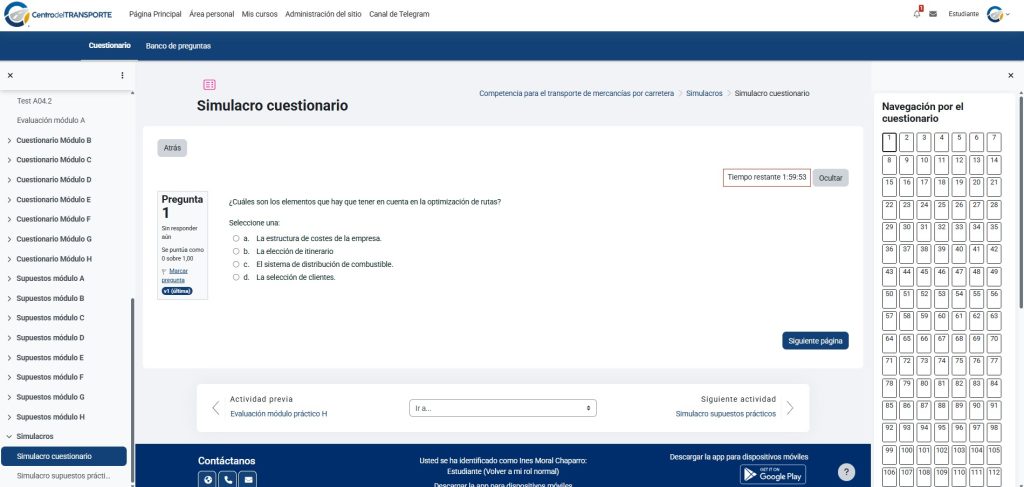Expand Supuestos módulo D section

click(x=9, y=338)
